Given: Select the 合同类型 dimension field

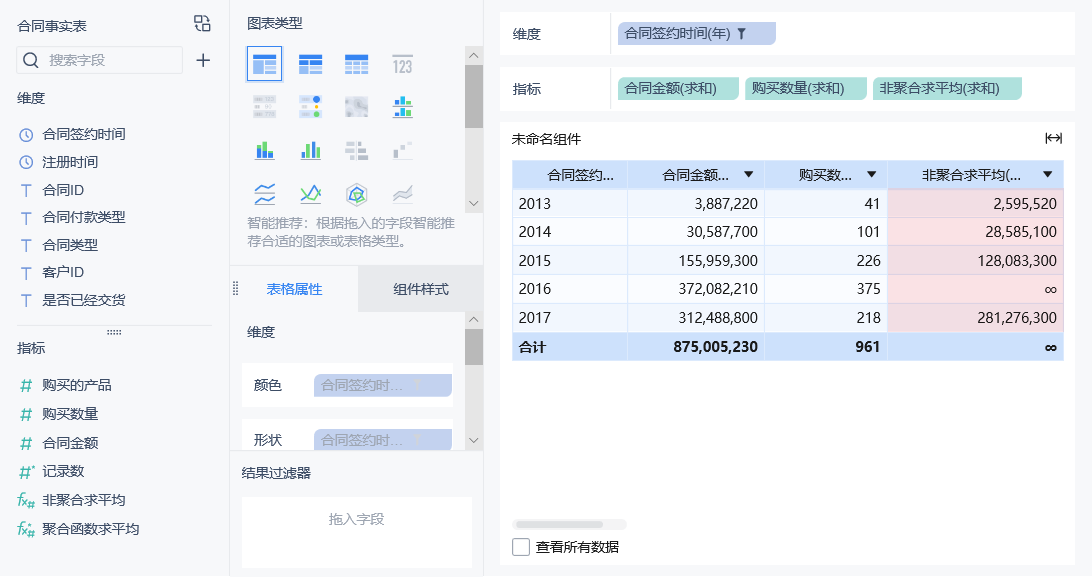Looking at the screenshot, I should tap(70, 245).
